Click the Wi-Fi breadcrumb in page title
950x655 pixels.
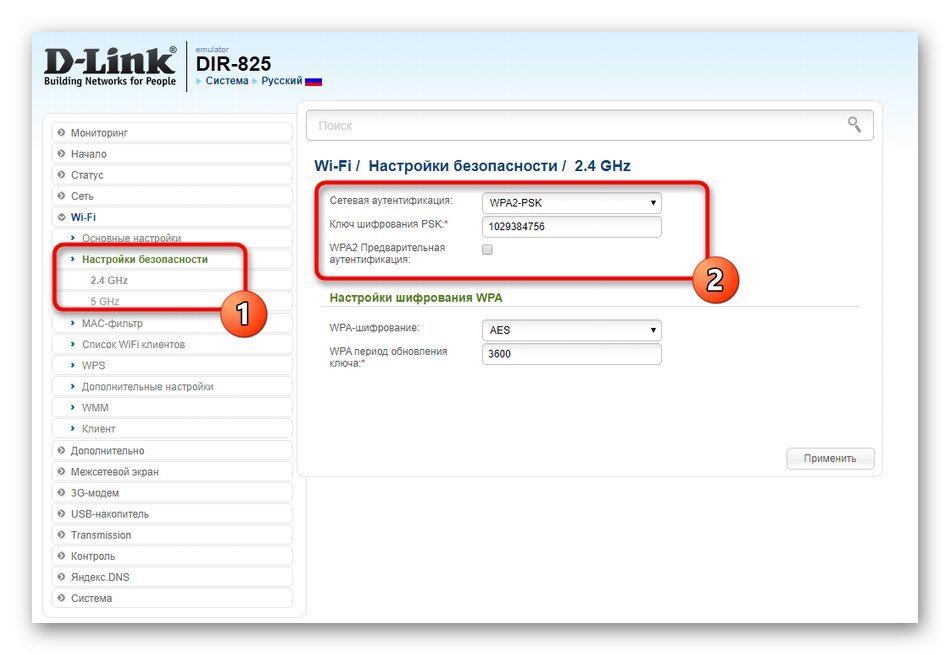[333, 165]
